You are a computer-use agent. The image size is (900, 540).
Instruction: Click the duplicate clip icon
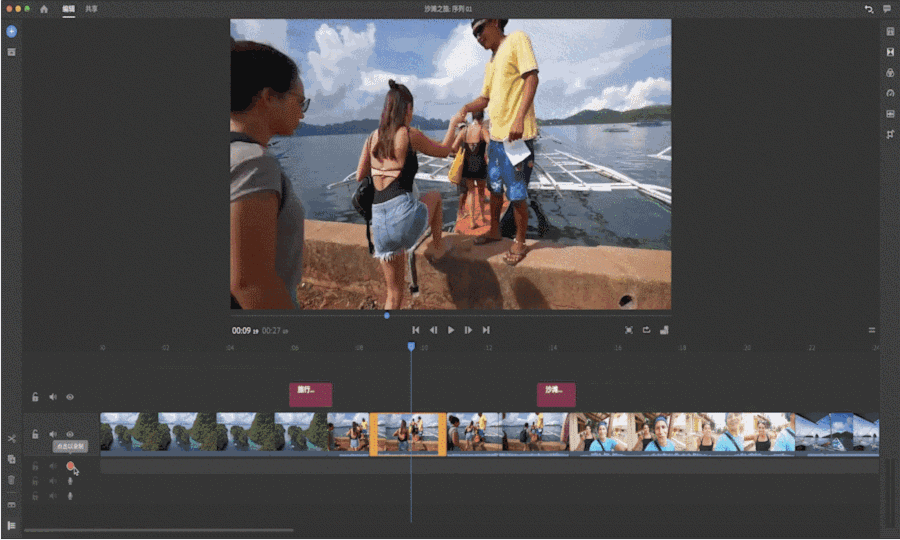(11, 459)
